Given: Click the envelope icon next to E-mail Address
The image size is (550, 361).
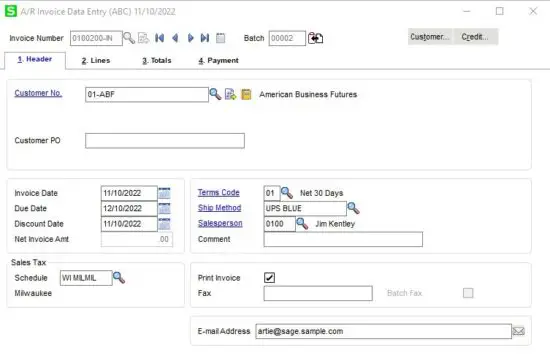Looking at the screenshot, I should (519, 331).
